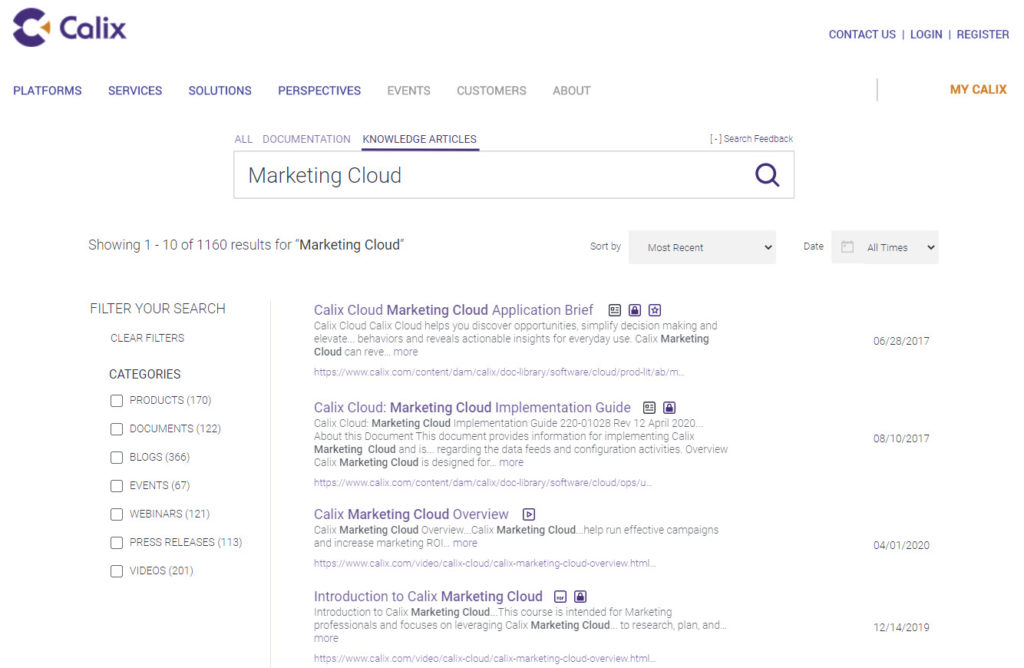Screen dimensions: 1024x668
Task: Open the Services menu
Action: click(135, 91)
